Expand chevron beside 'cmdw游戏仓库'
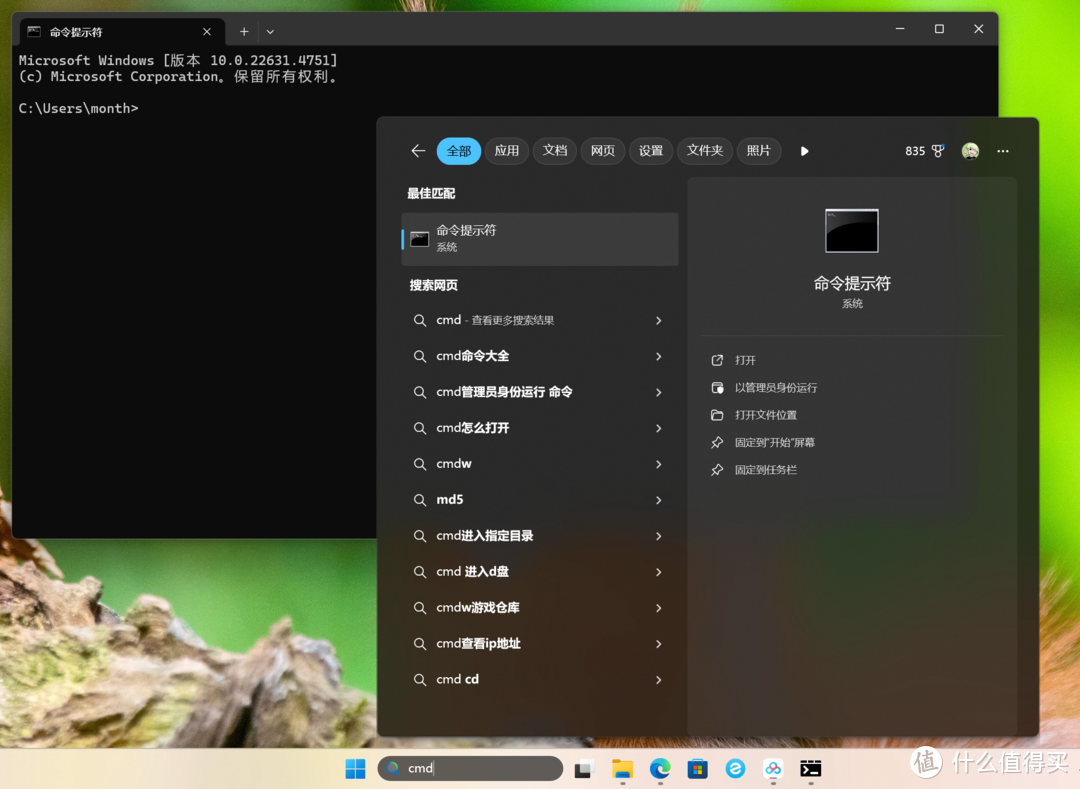Screen dimensions: 1080x789 coord(658,607)
